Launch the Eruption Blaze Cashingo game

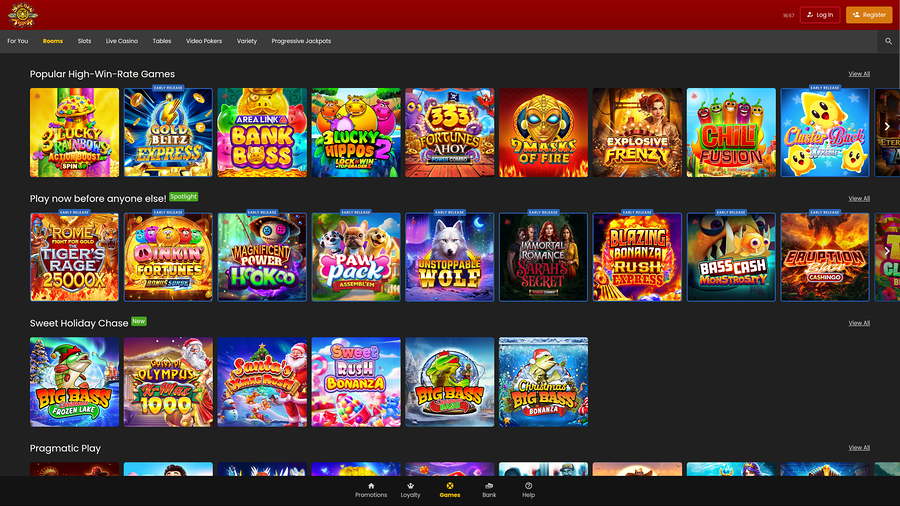click(x=825, y=257)
